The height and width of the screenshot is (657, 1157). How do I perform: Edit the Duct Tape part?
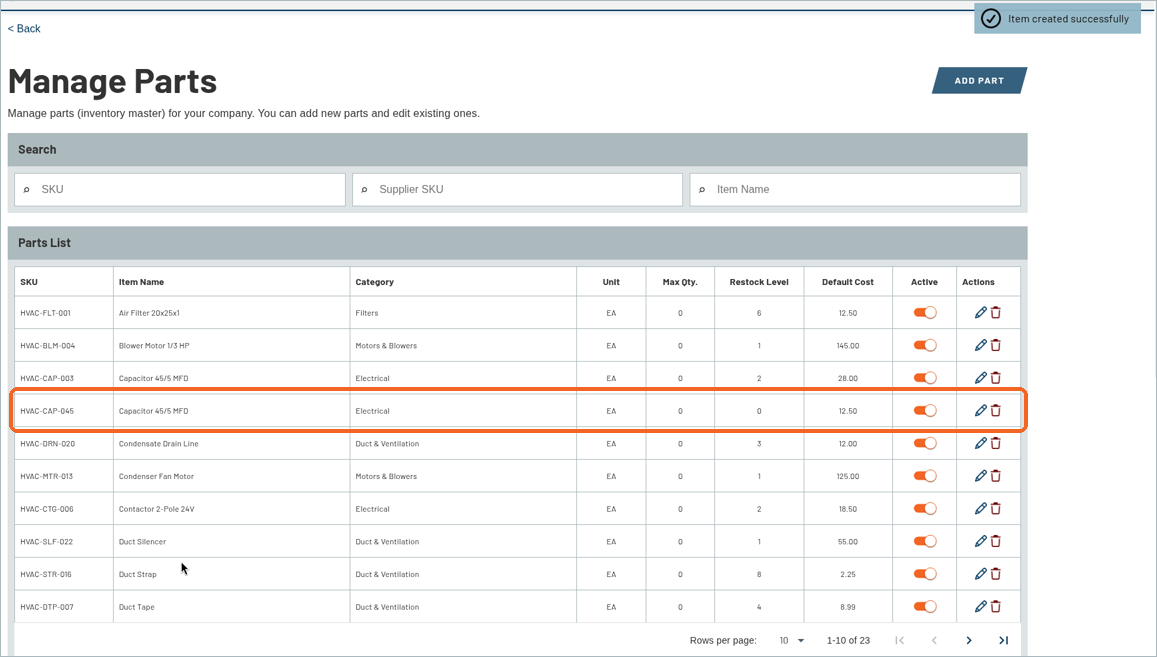pos(981,606)
